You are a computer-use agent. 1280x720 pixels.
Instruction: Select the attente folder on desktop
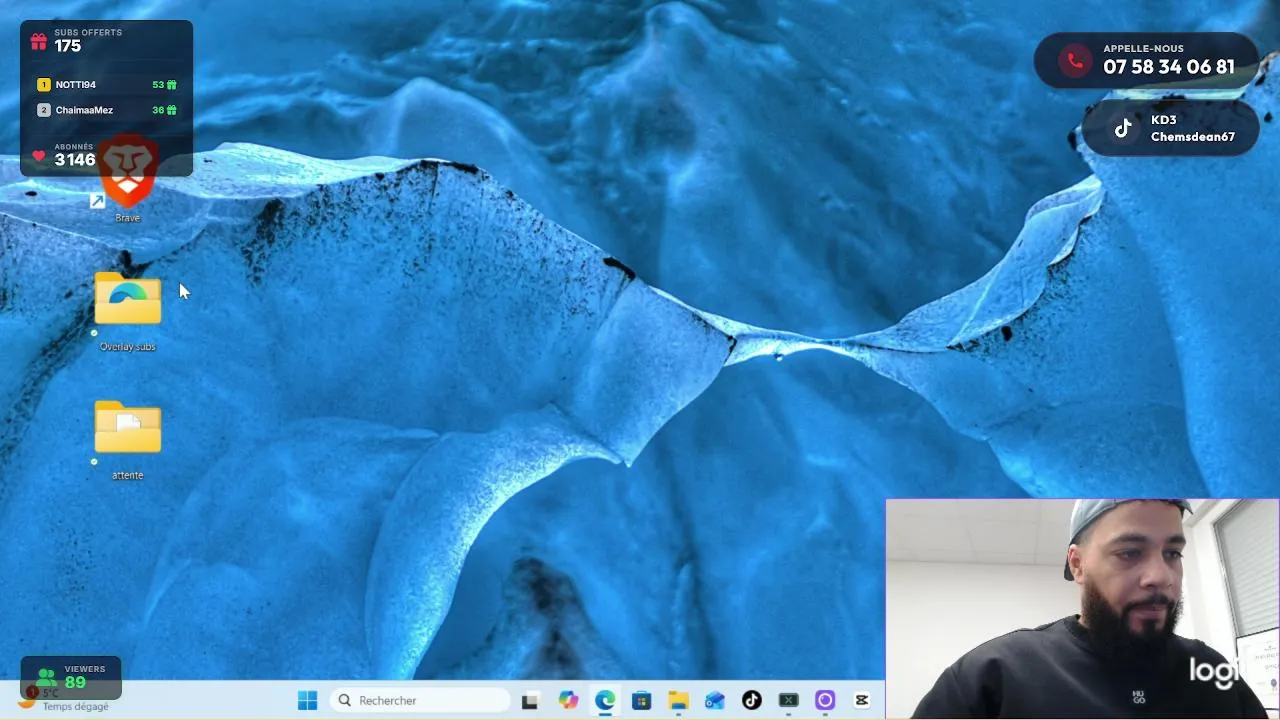tap(127, 440)
